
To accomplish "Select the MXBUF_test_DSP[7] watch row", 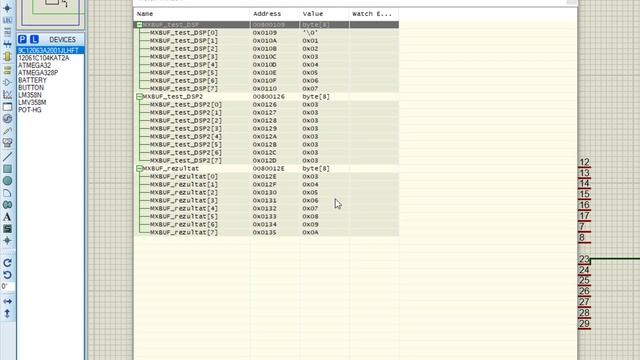I will [267, 89].
